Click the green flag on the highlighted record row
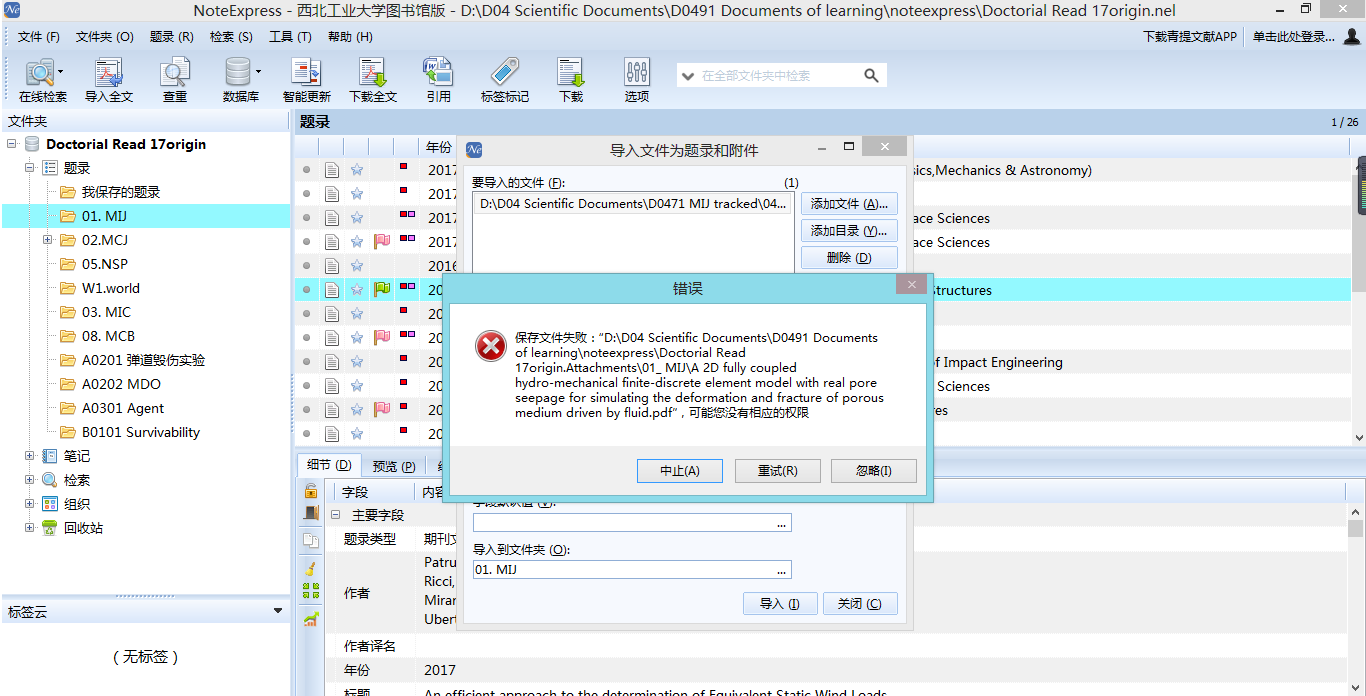 pos(382,289)
